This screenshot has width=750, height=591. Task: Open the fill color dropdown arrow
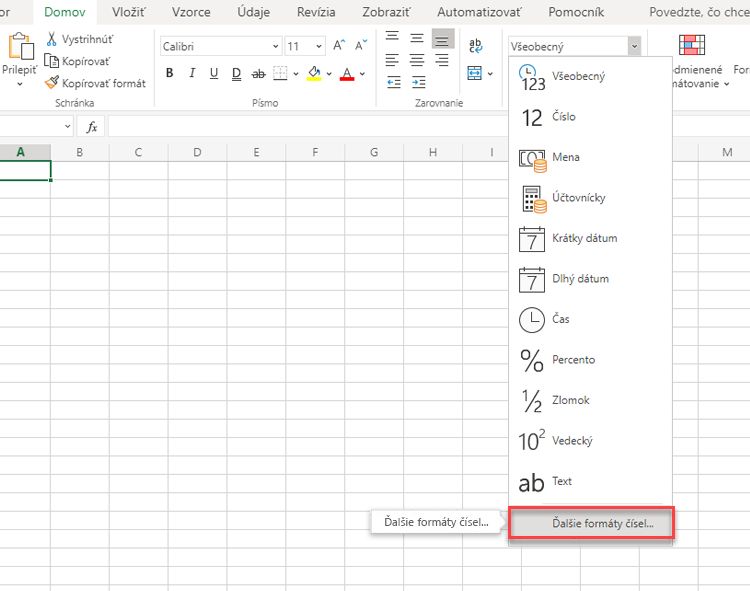pos(329,74)
